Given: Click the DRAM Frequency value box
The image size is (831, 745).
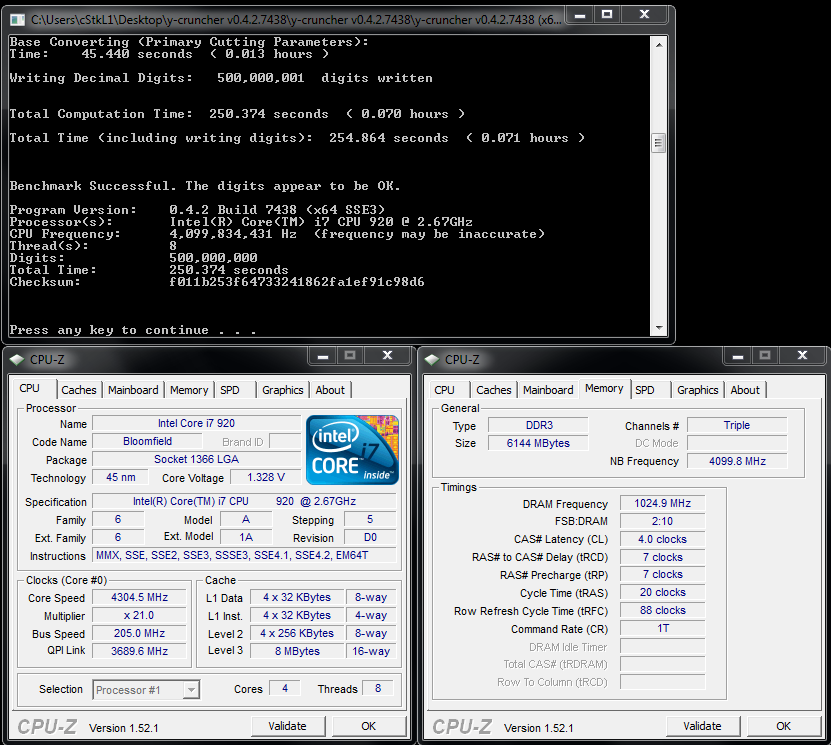Looking at the screenshot, I should (662, 503).
